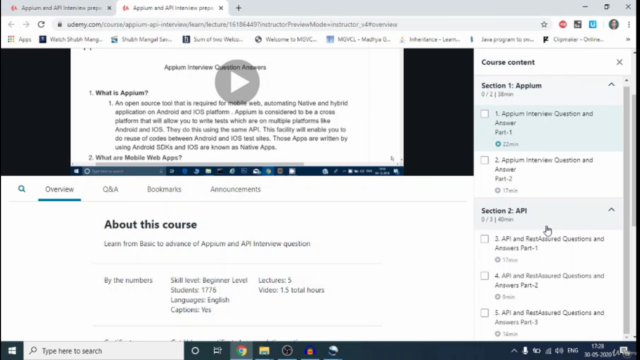Close the first Appium and API tab

point(109,8)
